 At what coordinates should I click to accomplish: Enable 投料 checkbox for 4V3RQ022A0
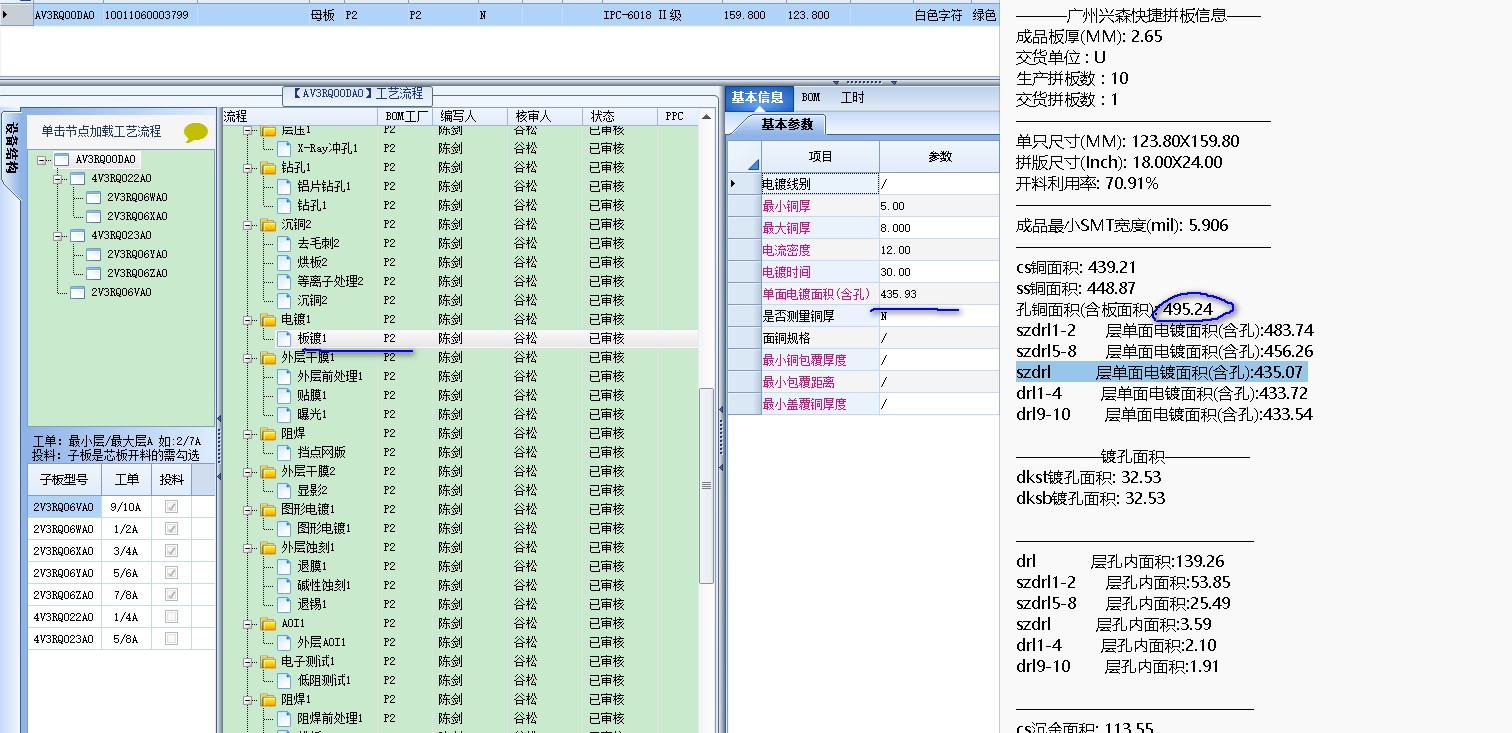[171, 617]
